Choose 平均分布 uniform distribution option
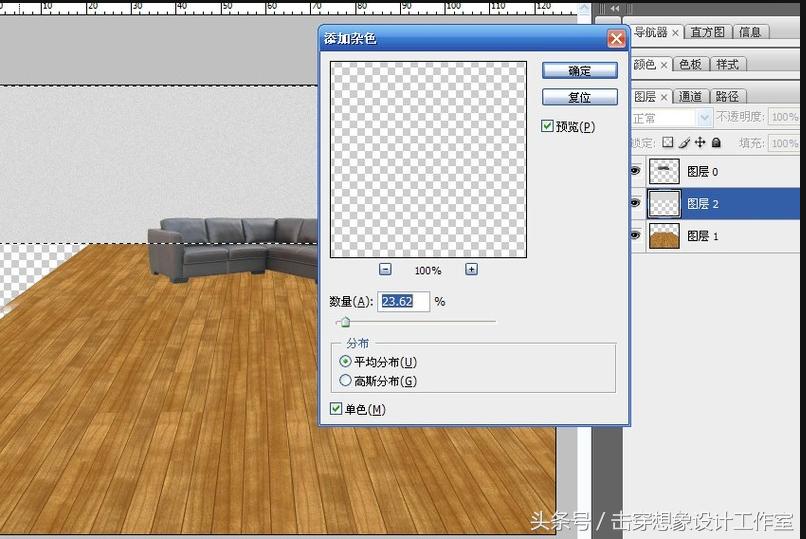This screenshot has height=539, width=806. coord(346,361)
